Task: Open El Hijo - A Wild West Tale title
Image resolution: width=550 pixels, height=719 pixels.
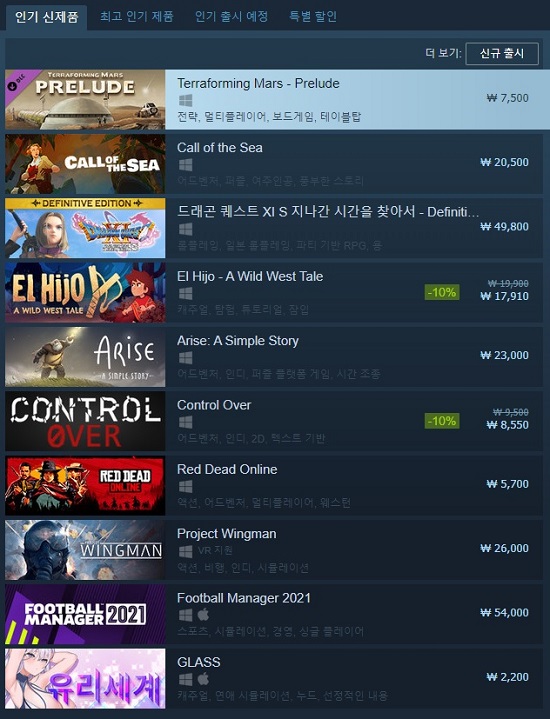Action: (250, 277)
